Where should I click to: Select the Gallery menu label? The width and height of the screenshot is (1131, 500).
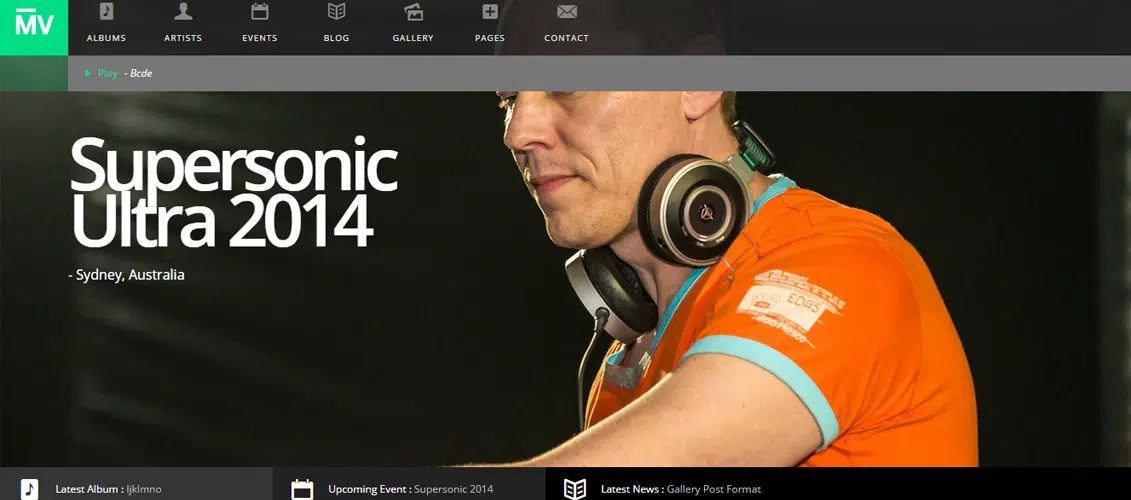coord(413,38)
